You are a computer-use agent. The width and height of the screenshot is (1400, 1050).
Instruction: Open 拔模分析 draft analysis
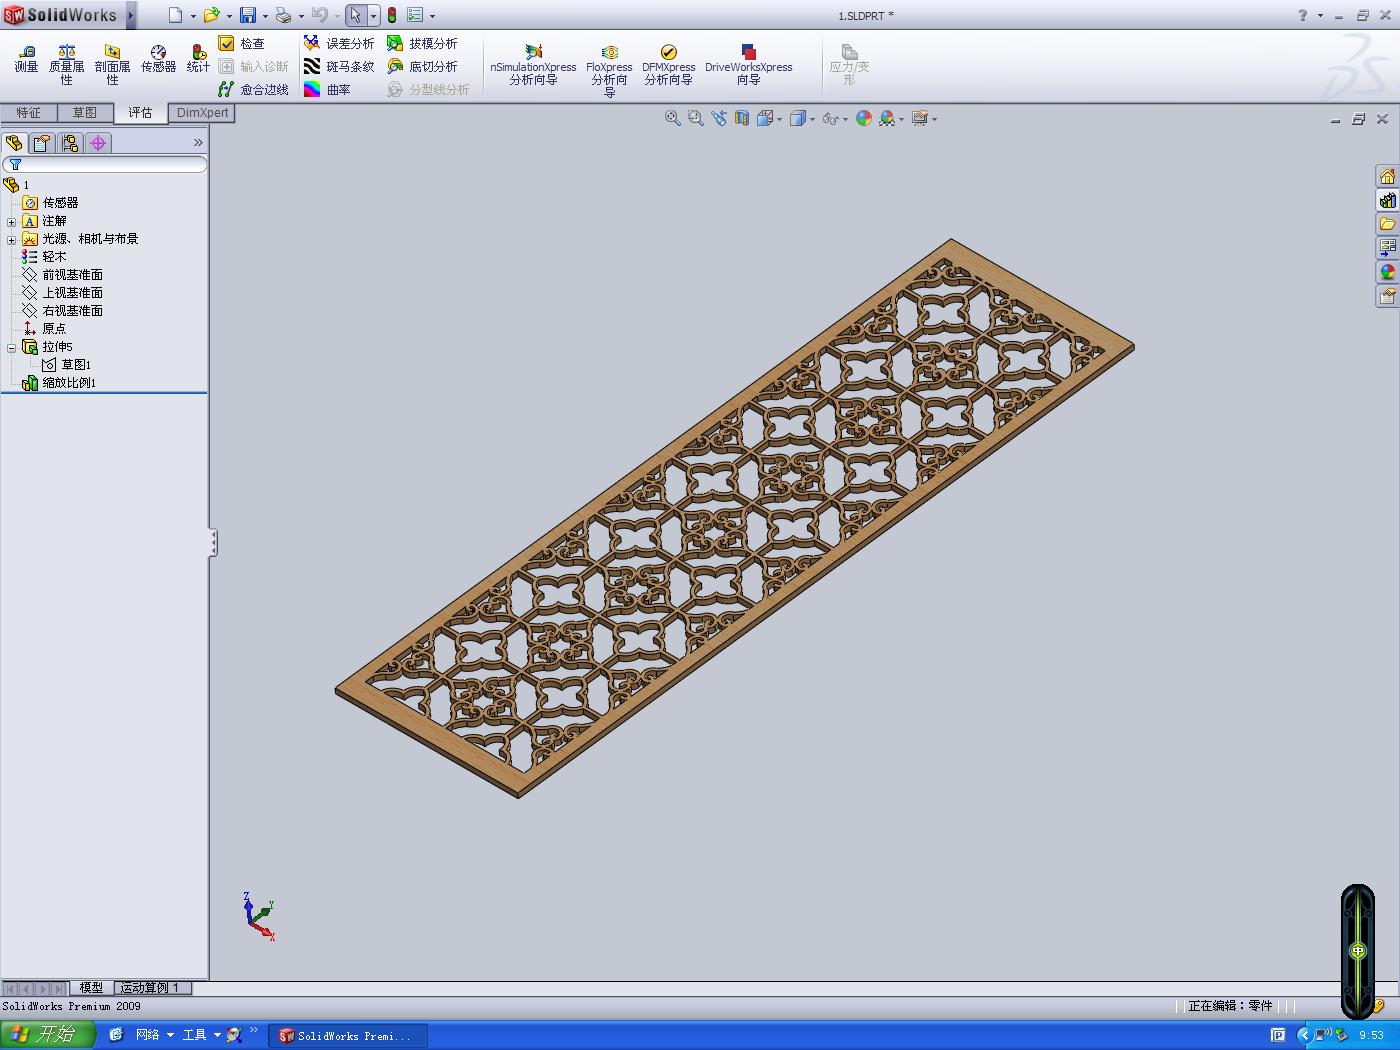[422, 43]
